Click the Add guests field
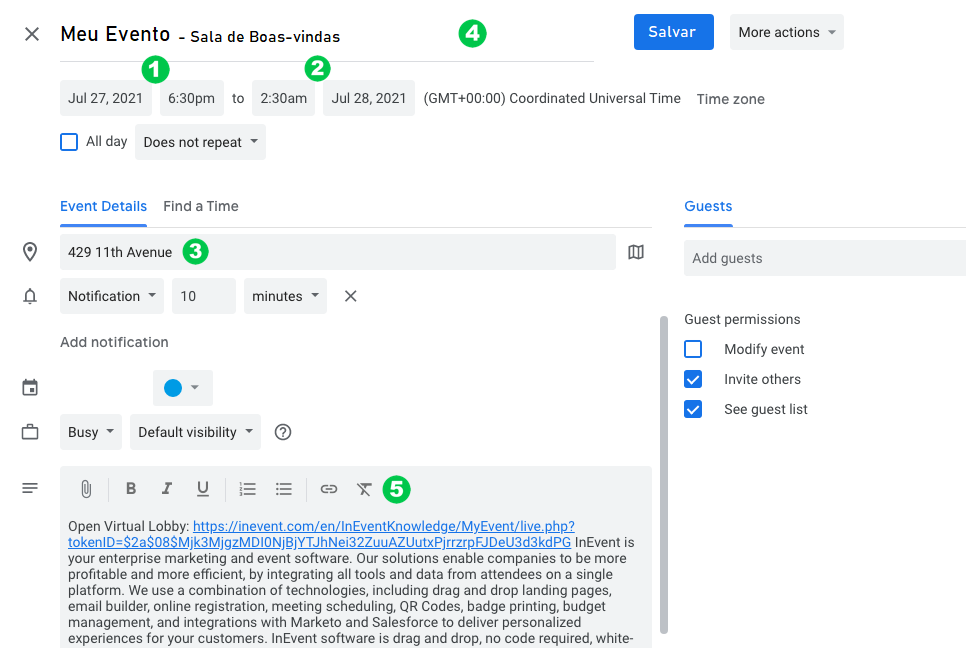This screenshot has height=648, width=966. tap(825, 258)
